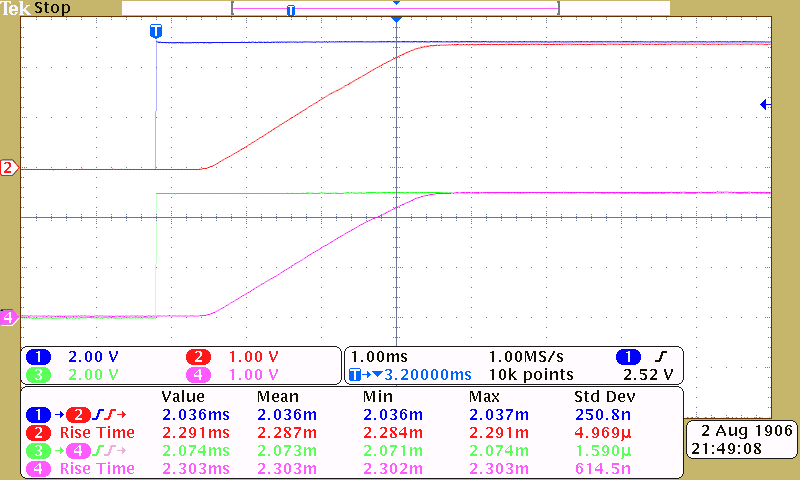This screenshot has height=480, width=800.
Task: Click the 21:49:08 time readout
Action: (727, 449)
